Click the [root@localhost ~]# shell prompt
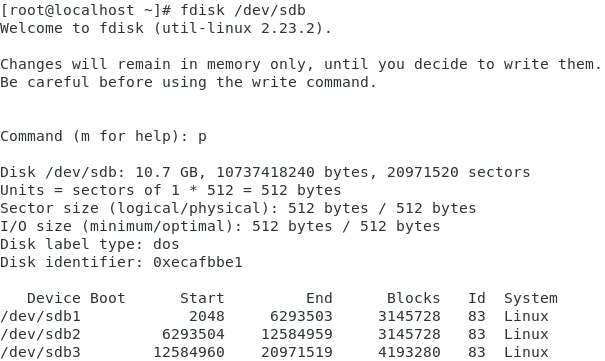The height and width of the screenshot is (361, 605). (x=86, y=10)
